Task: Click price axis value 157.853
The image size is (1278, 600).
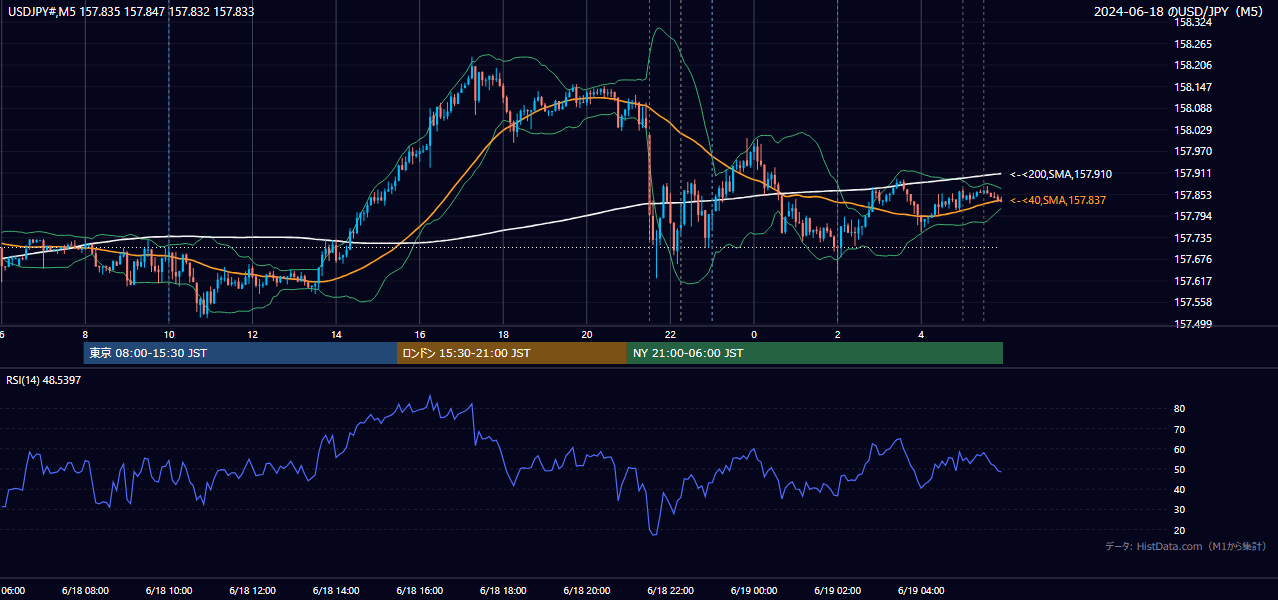Action: click(x=1192, y=195)
